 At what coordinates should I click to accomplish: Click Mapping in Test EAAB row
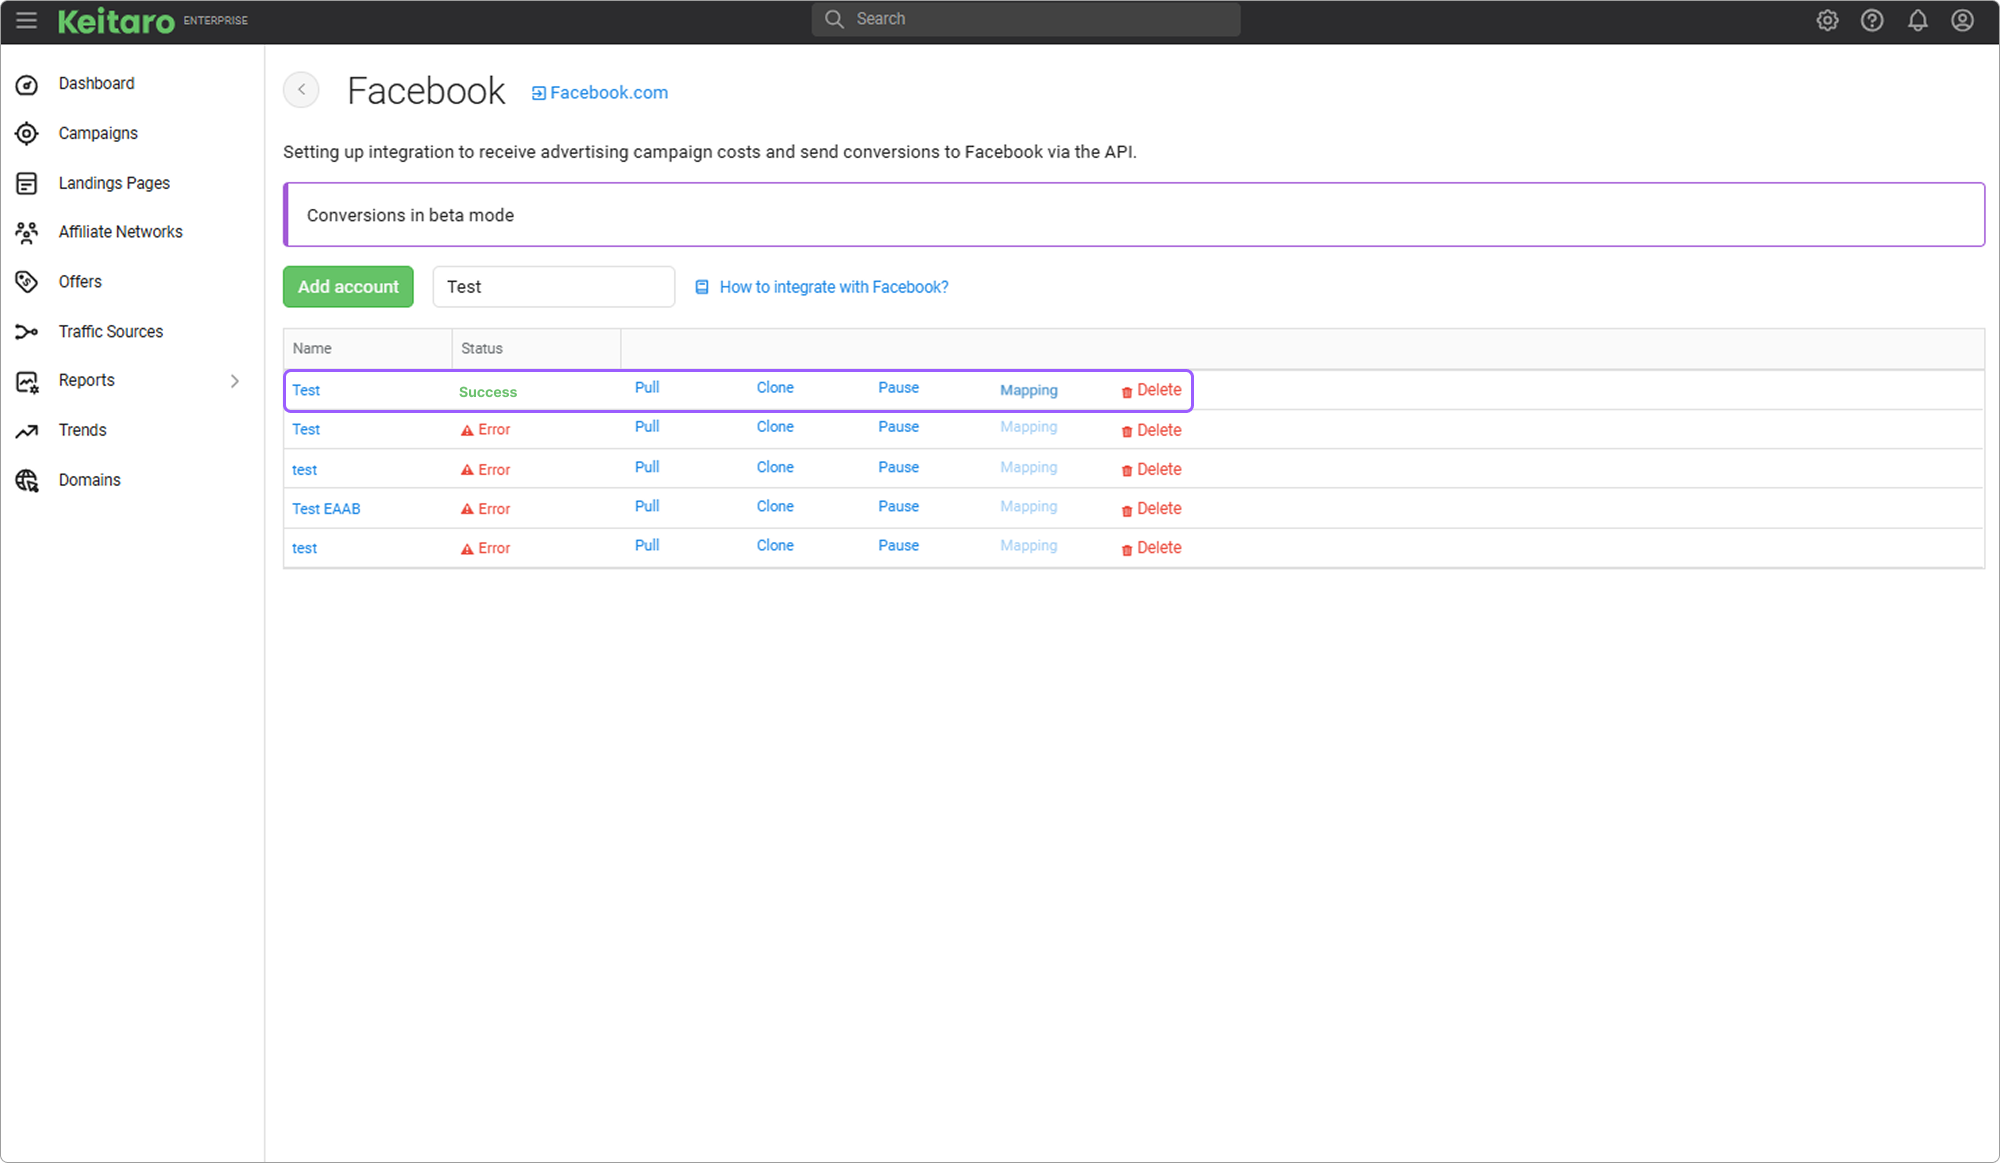click(x=1028, y=507)
